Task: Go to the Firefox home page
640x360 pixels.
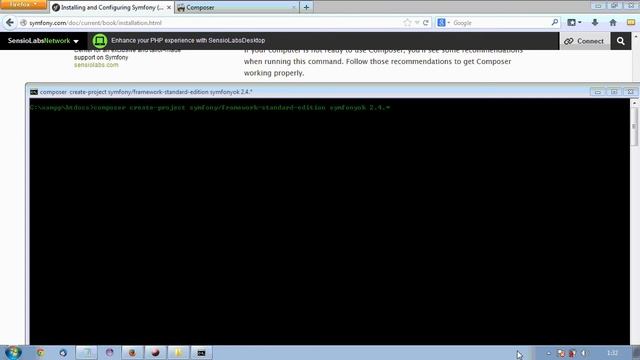Action: pos(613,23)
